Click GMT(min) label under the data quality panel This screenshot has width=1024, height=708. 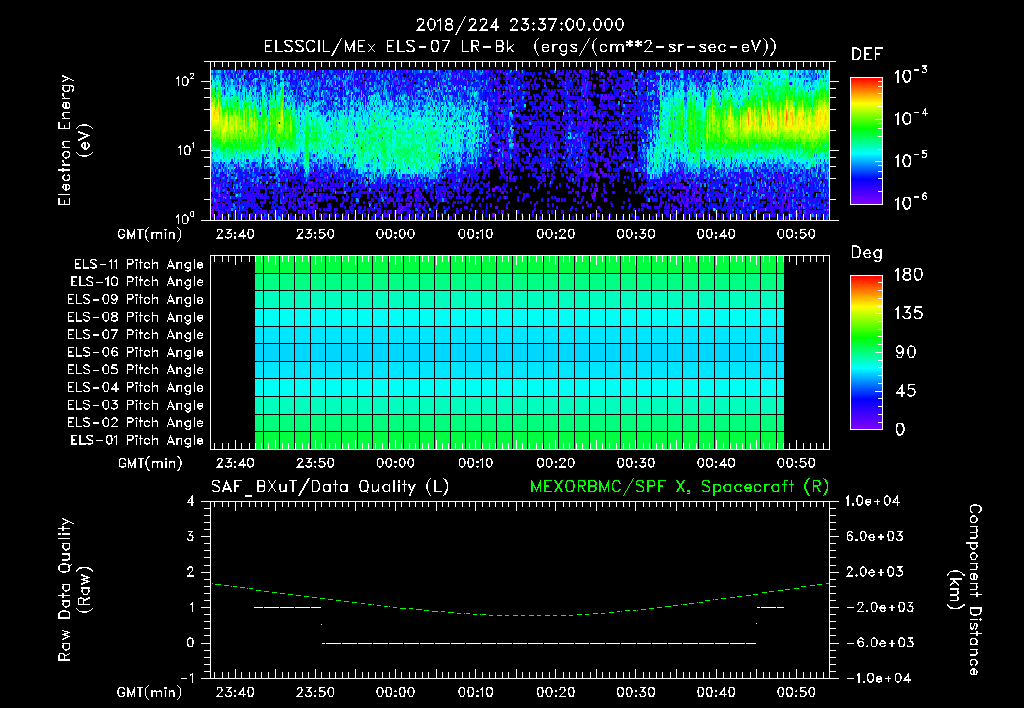point(150,692)
